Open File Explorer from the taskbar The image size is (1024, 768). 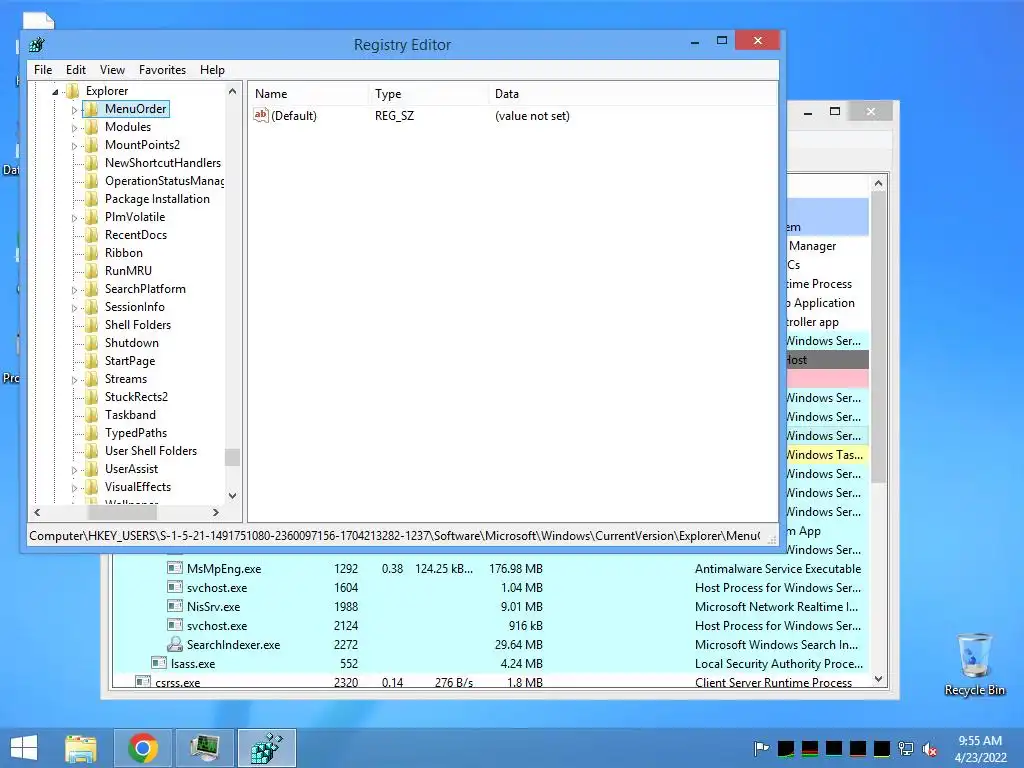click(81, 748)
